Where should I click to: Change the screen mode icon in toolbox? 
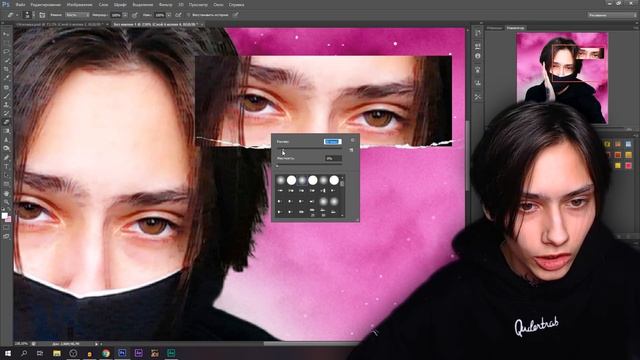(6, 236)
